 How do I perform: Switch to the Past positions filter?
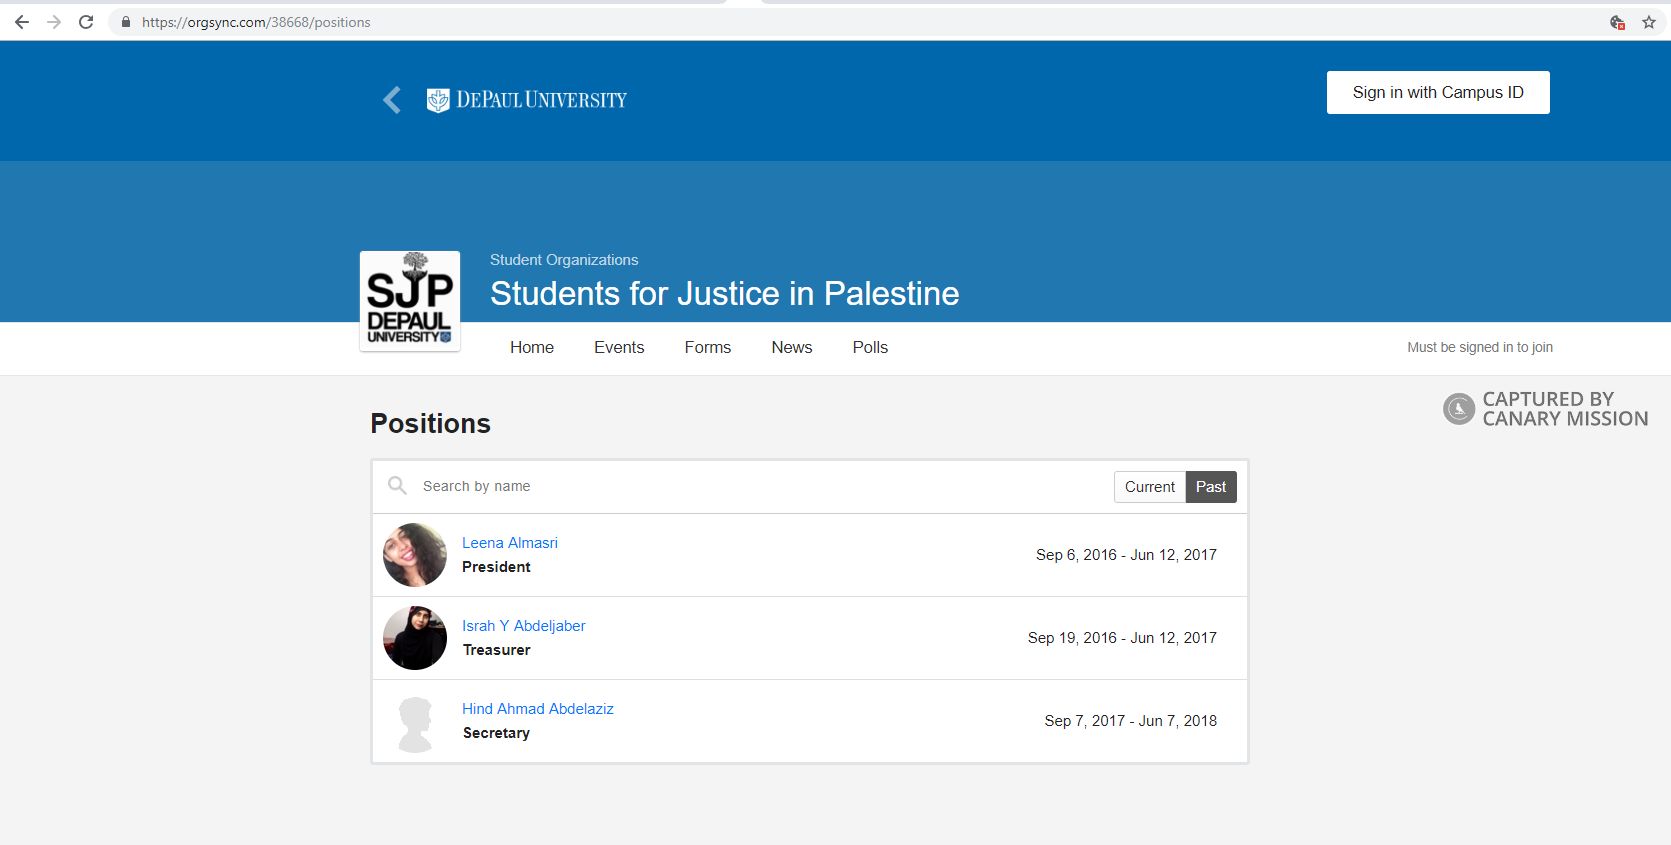tap(1210, 487)
